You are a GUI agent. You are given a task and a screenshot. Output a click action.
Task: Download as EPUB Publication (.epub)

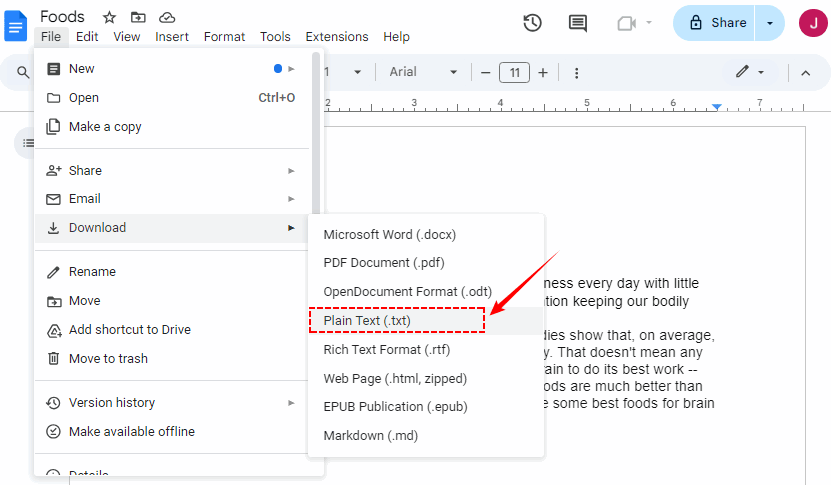[426, 407]
